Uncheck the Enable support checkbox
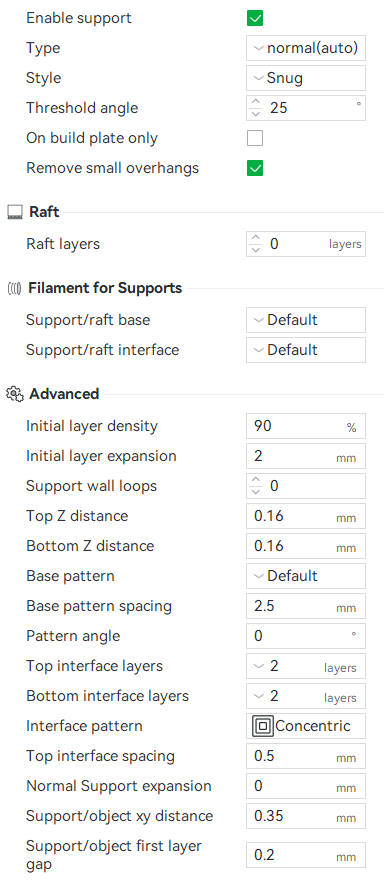Image resolution: width=384 pixels, height=882 pixels. [255, 19]
